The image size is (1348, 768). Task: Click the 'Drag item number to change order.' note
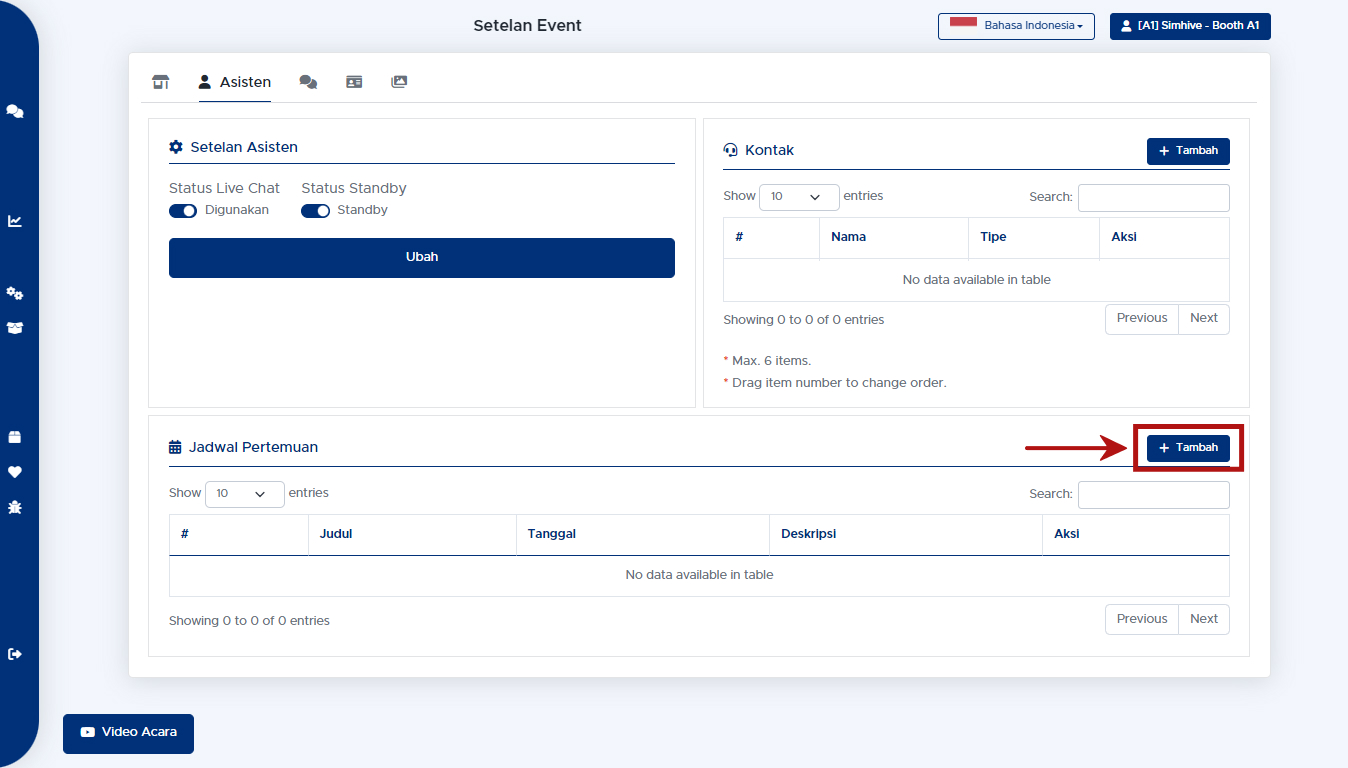[839, 383]
